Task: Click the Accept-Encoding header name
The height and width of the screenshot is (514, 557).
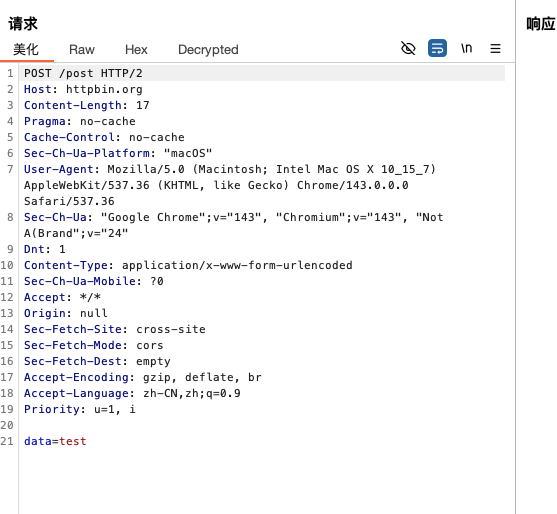Action: tap(76, 377)
